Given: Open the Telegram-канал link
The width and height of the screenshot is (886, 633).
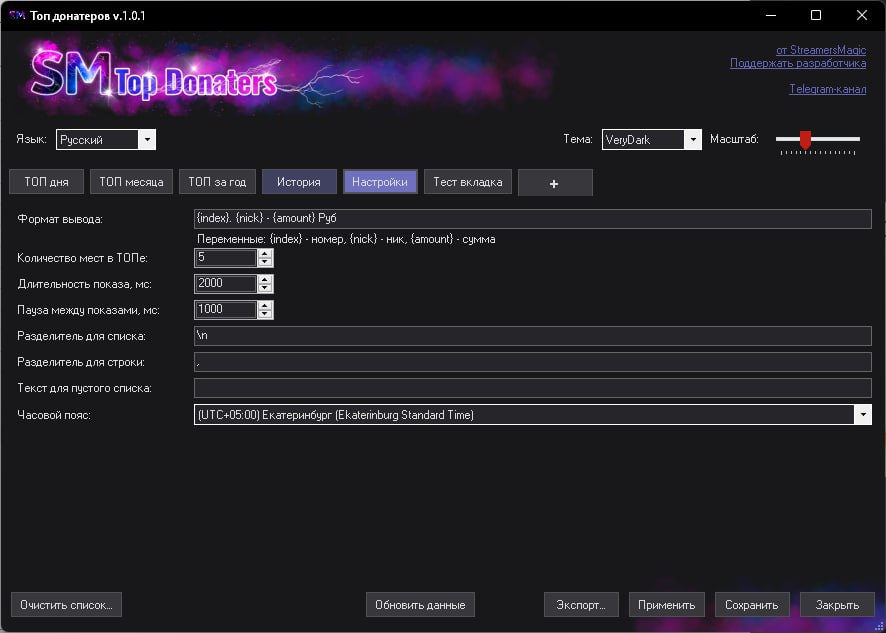Looking at the screenshot, I should (827, 89).
